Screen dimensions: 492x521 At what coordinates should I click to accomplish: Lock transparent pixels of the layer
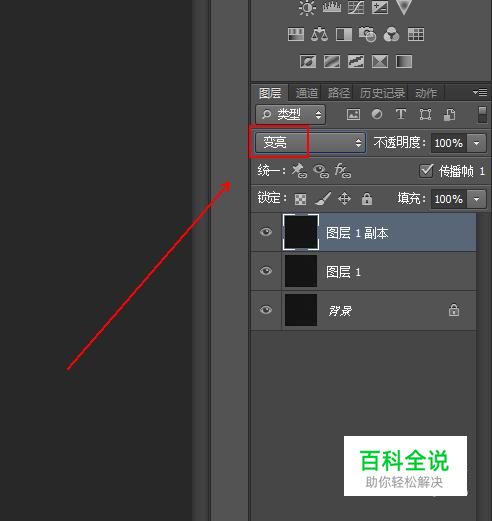300,199
